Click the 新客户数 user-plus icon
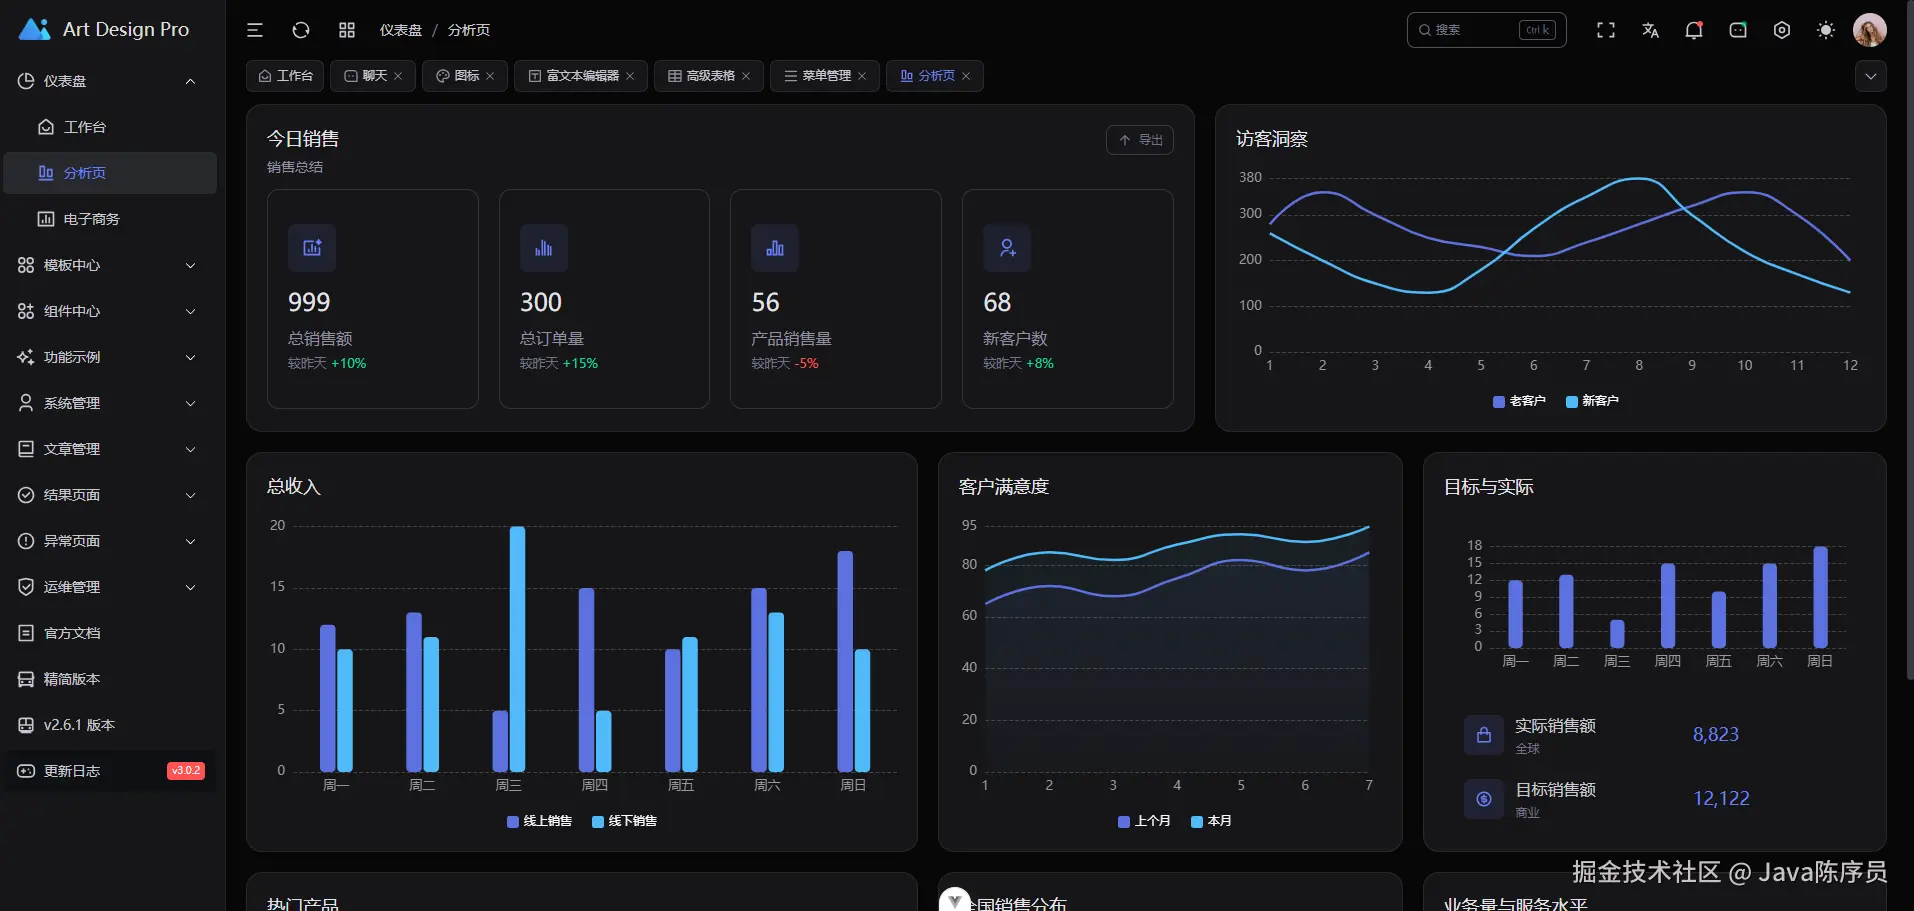Screen dimensions: 1914x911 tap(1007, 248)
